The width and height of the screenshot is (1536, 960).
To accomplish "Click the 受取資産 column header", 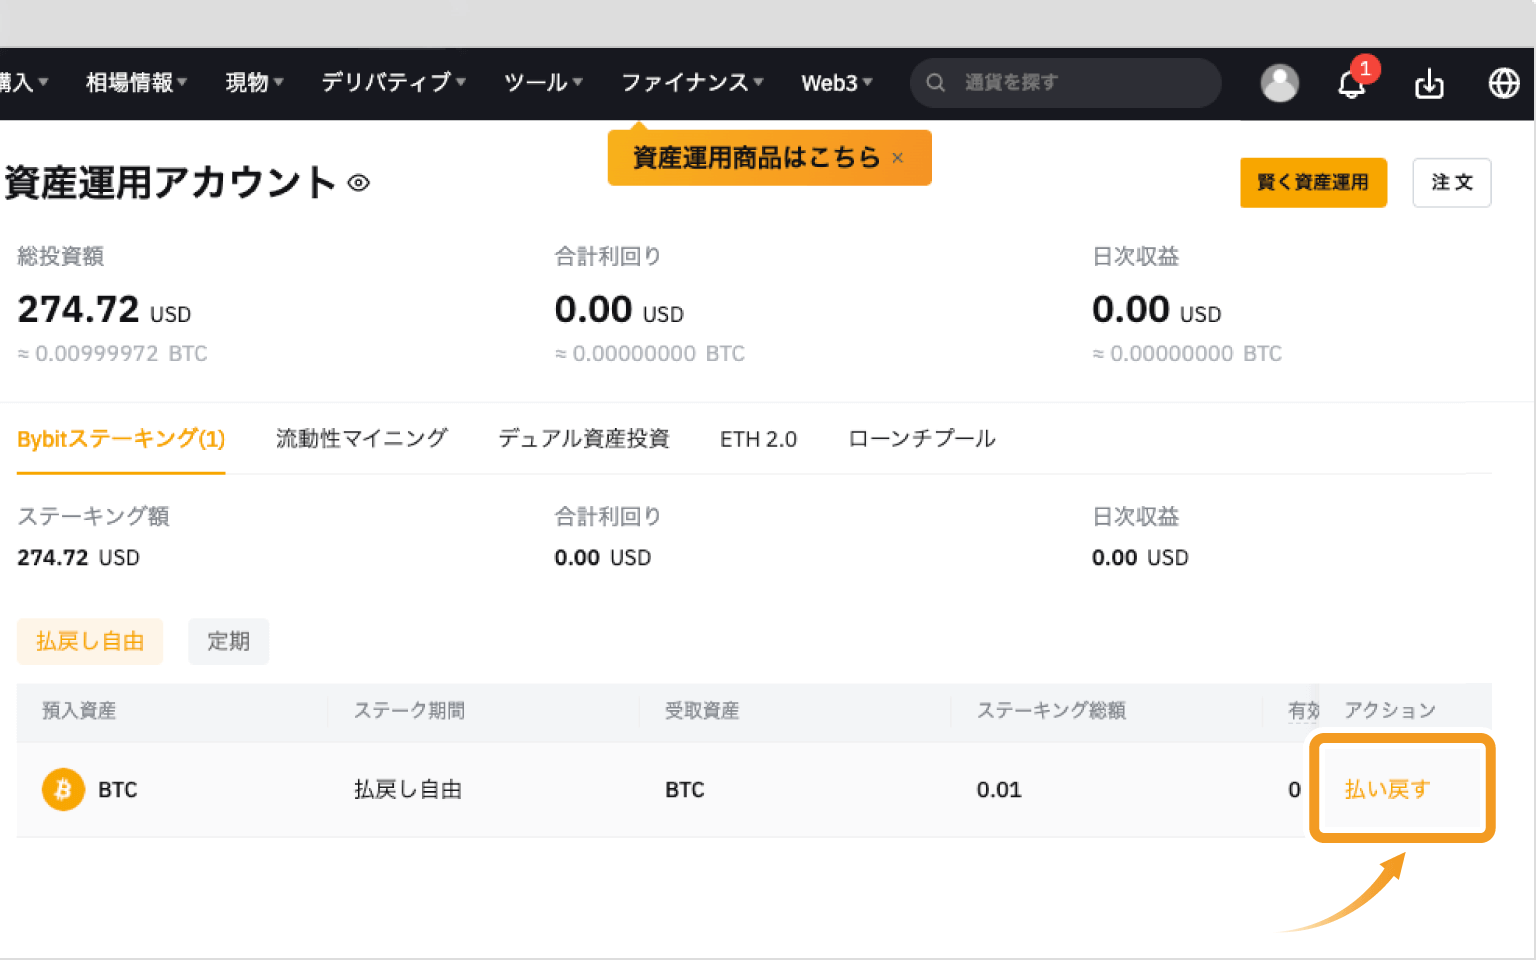I will tap(702, 711).
